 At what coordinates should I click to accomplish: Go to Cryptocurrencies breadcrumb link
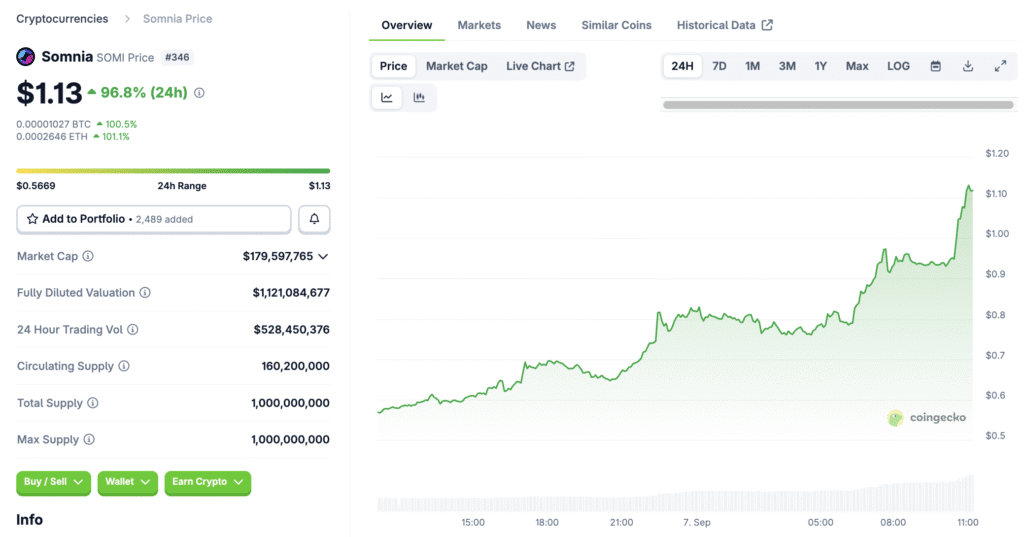click(63, 19)
